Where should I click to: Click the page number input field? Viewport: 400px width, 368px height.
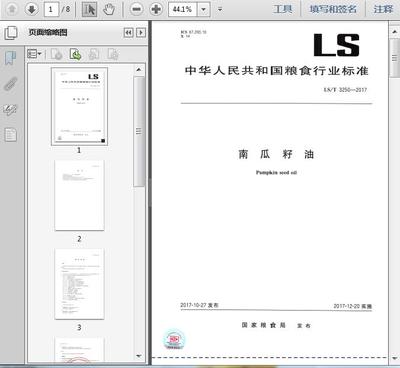tap(51, 9)
